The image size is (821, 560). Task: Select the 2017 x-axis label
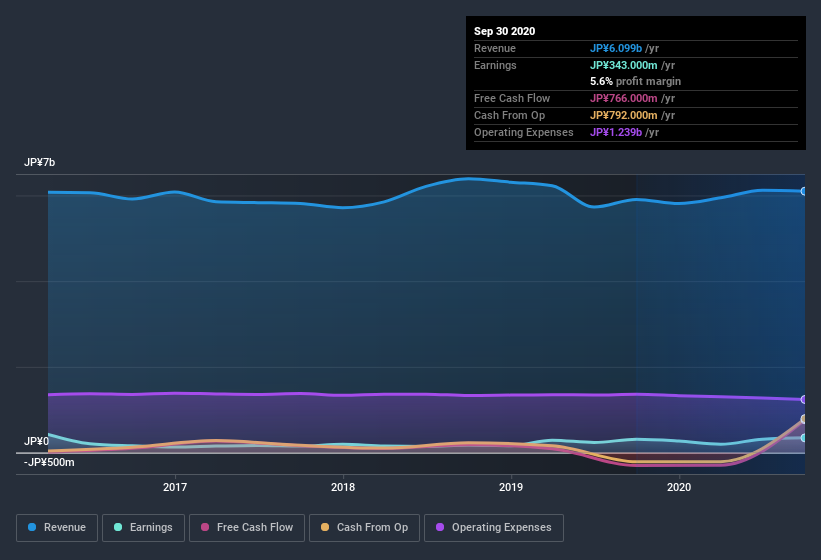(175, 487)
